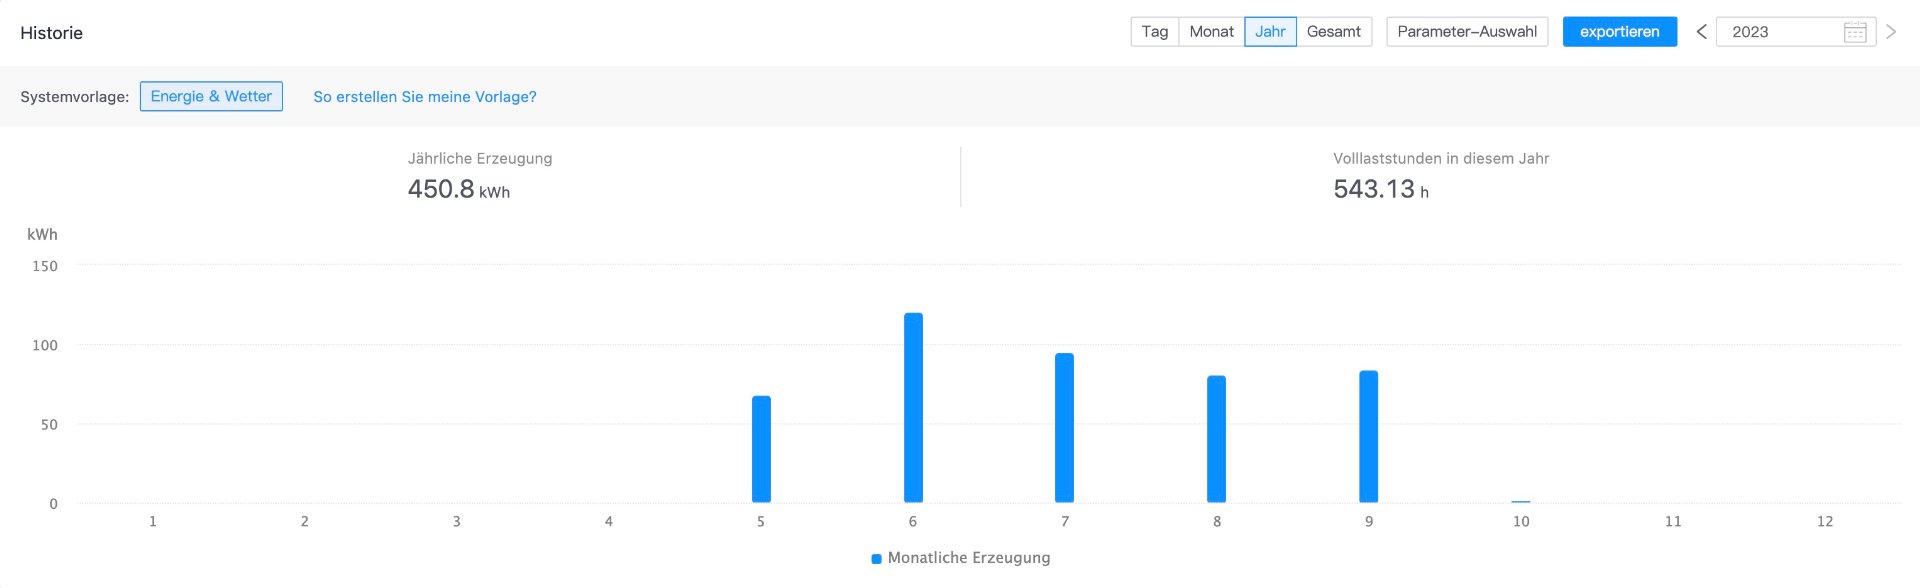Switch to Gesamt view
Screen dimensions: 1920x588
pyautogui.click(x=1334, y=32)
